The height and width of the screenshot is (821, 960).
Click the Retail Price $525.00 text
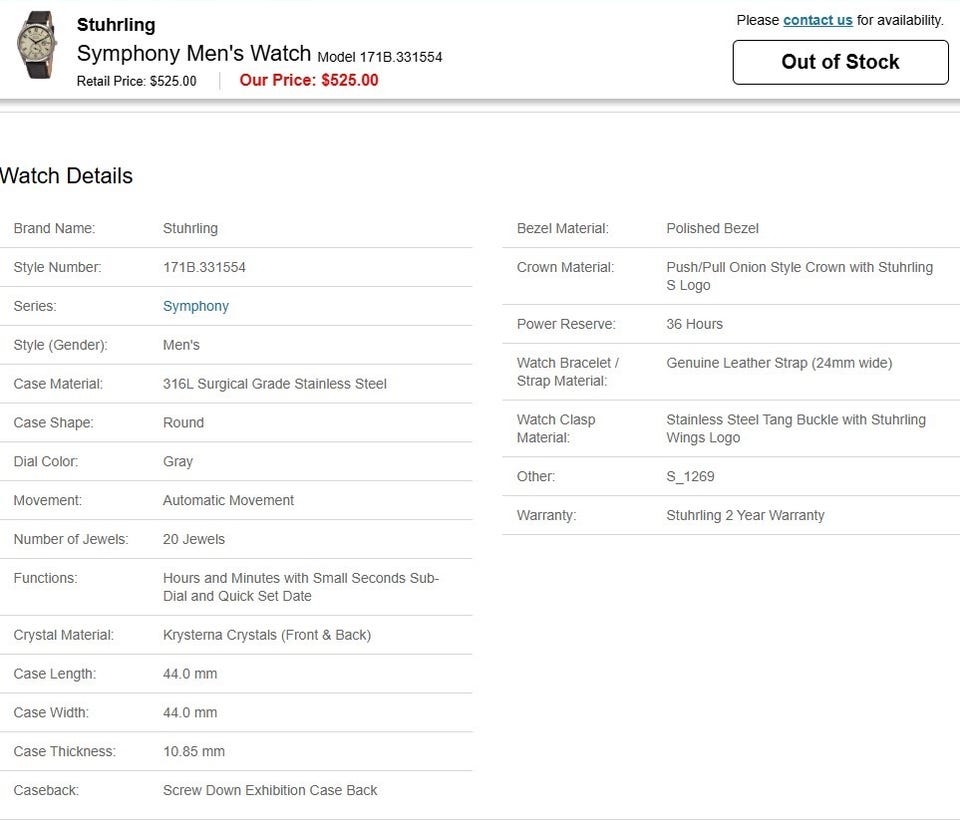(x=137, y=81)
